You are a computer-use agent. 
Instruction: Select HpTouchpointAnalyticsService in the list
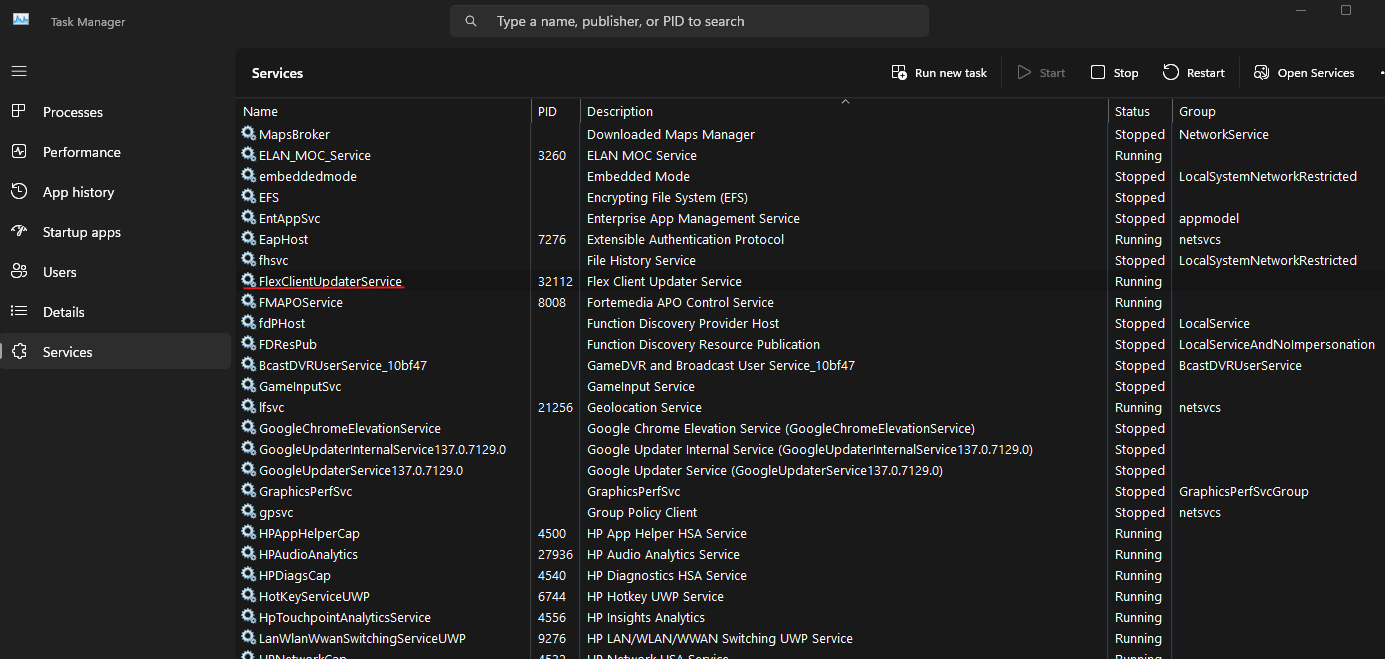[345, 617]
